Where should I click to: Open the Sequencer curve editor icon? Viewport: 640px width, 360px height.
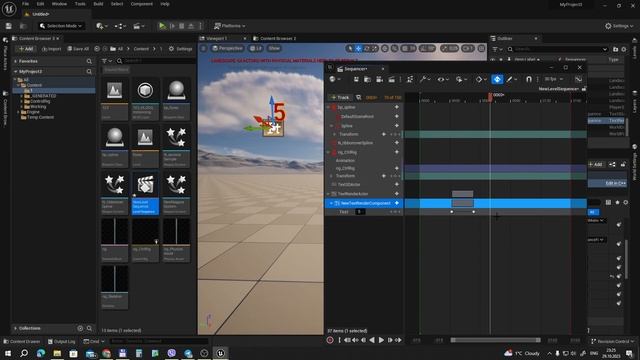(578, 80)
